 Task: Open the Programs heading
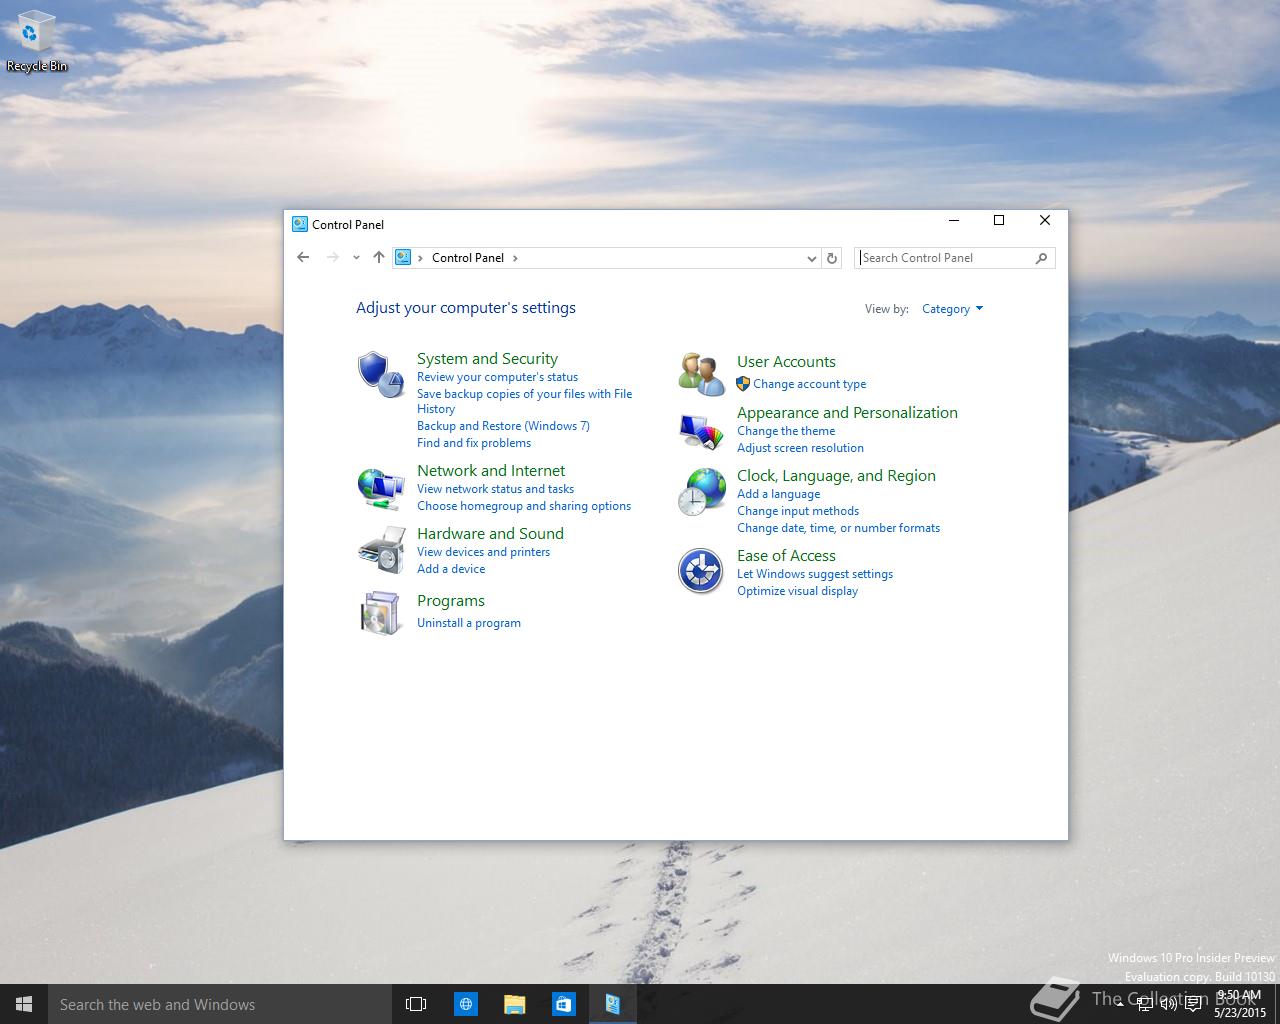pyautogui.click(x=451, y=601)
